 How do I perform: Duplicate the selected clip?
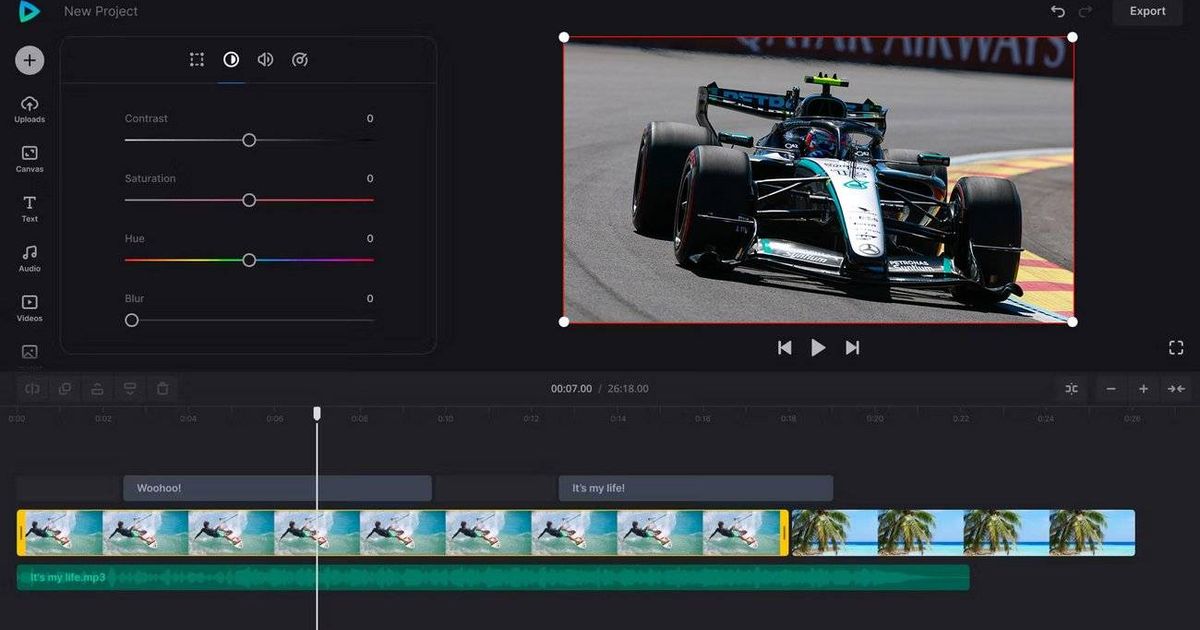tap(65, 388)
